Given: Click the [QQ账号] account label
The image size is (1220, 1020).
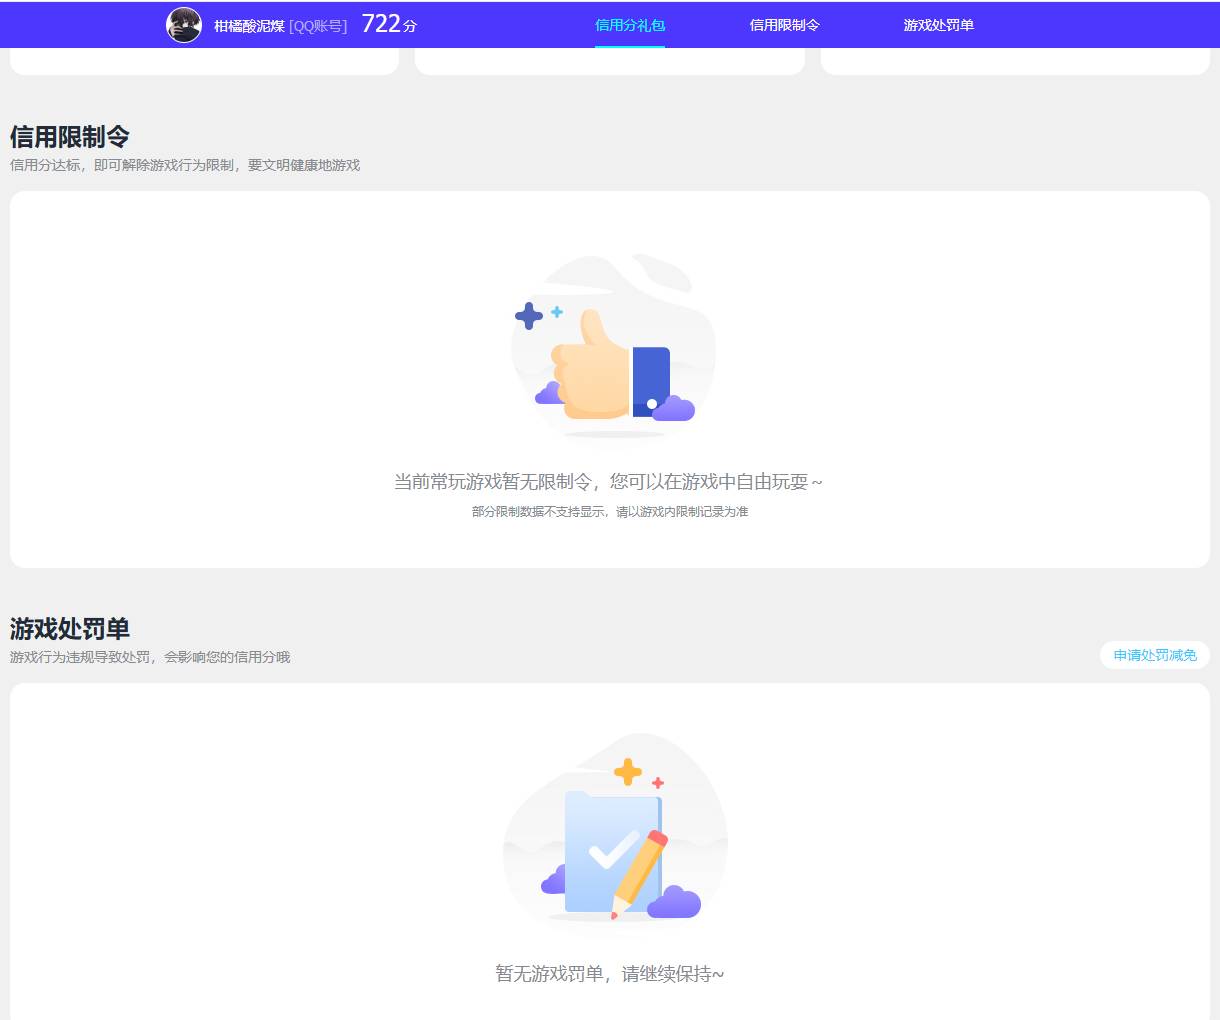Looking at the screenshot, I should (x=316, y=24).
